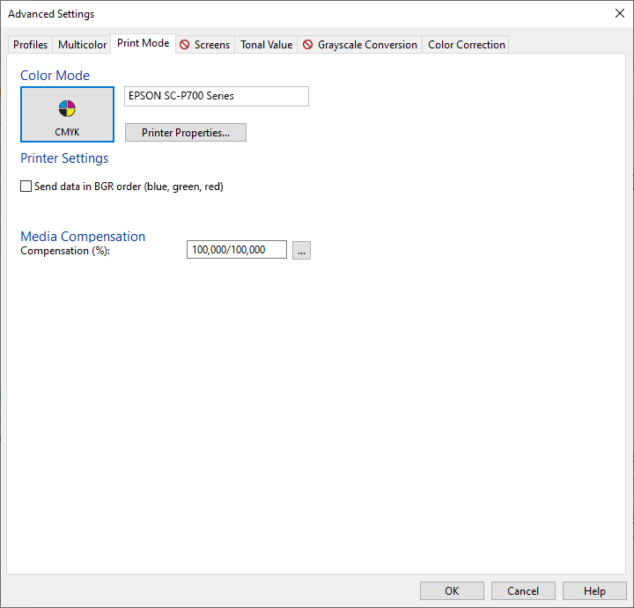Show the Color Correction tab
This screenshot has width=634, height=608.
(466, 45)
